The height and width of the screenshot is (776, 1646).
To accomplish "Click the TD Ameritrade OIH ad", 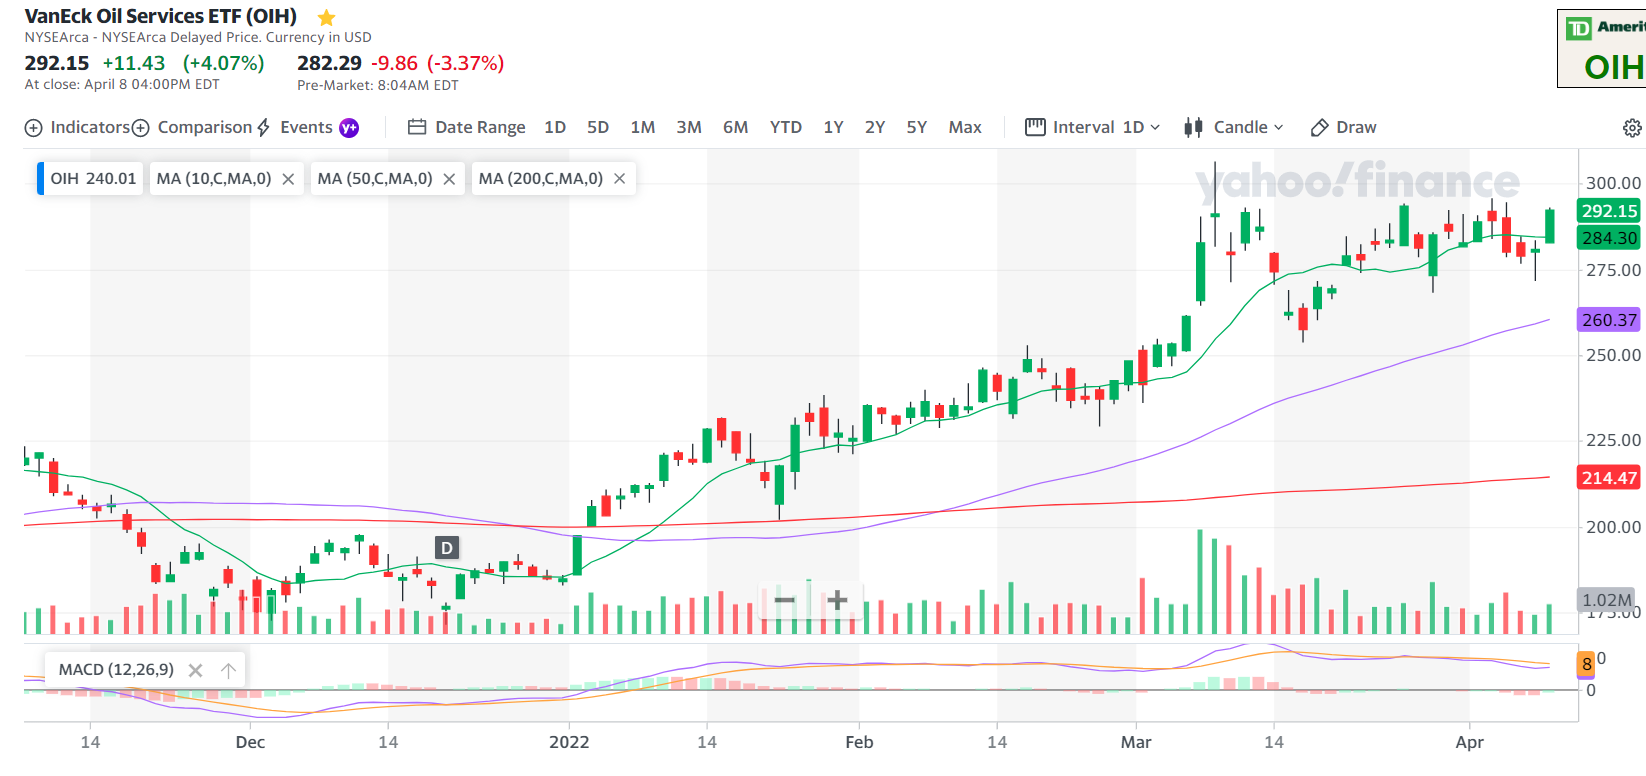I will click(1602, 48).
